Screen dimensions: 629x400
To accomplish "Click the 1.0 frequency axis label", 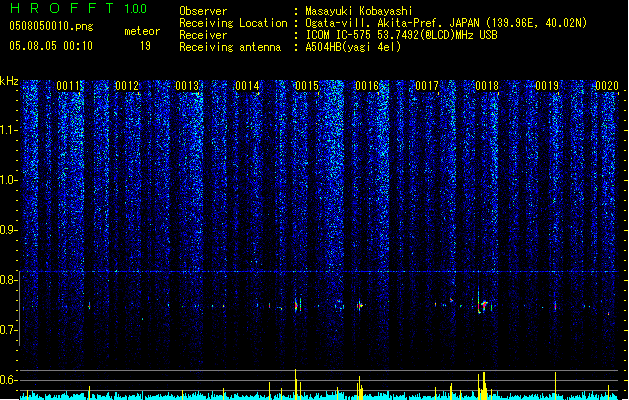I will [x=9, y=180].
